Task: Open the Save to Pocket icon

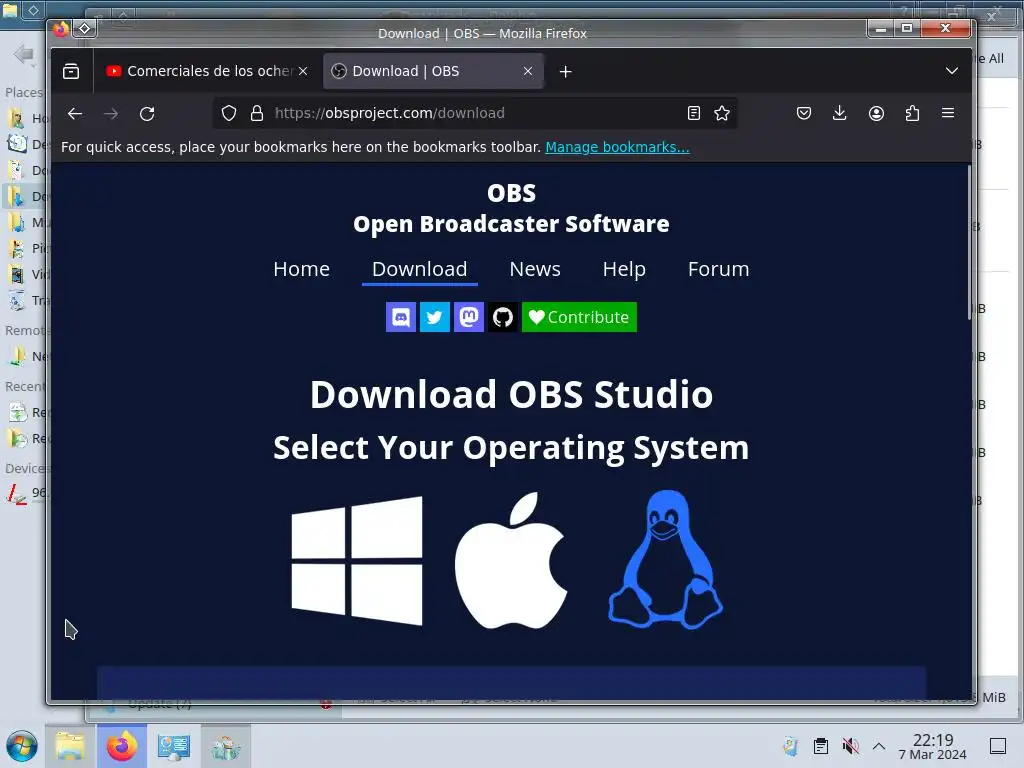Action: (804, 114)
